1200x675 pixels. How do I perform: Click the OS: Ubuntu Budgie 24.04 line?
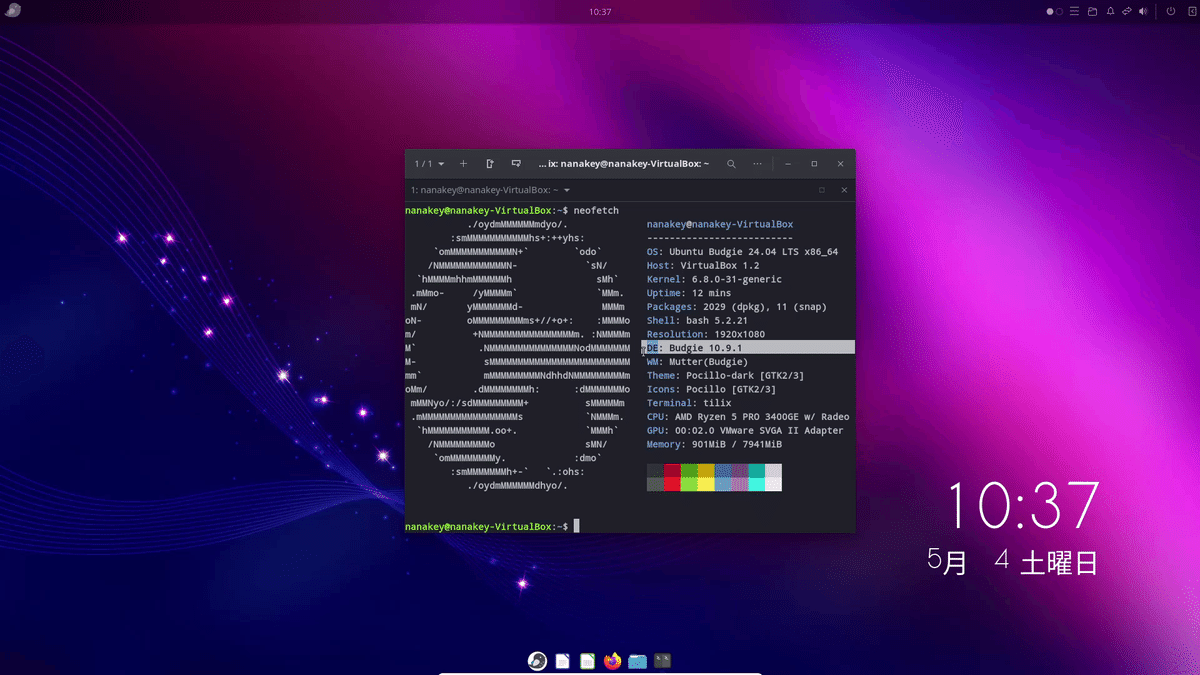pos(742,252)
